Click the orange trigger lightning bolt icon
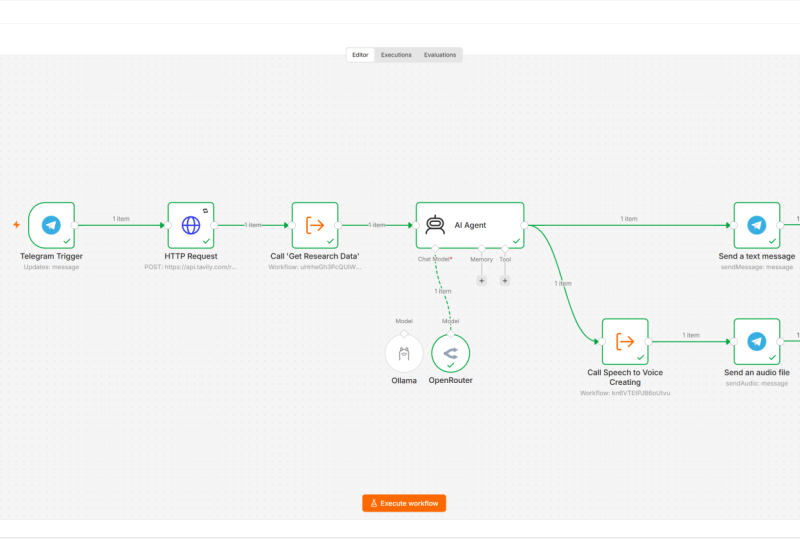This screenshot has width=800, height=540. point(16,225)
